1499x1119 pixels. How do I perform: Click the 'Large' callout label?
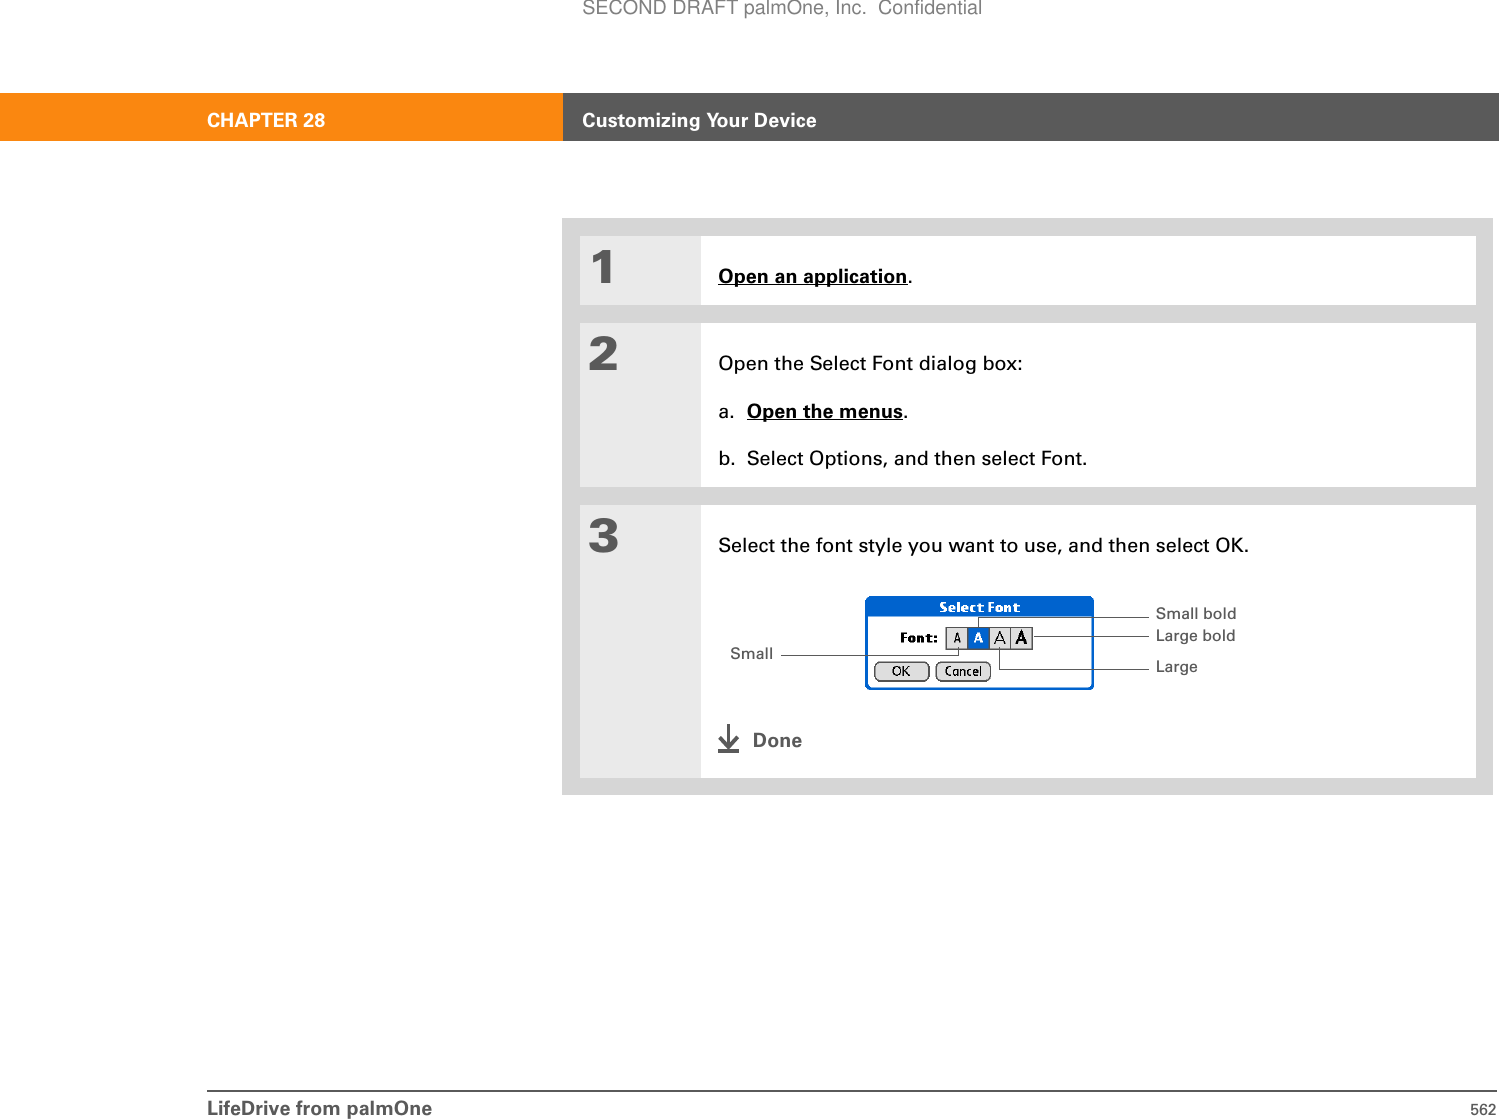(1176, 666)
